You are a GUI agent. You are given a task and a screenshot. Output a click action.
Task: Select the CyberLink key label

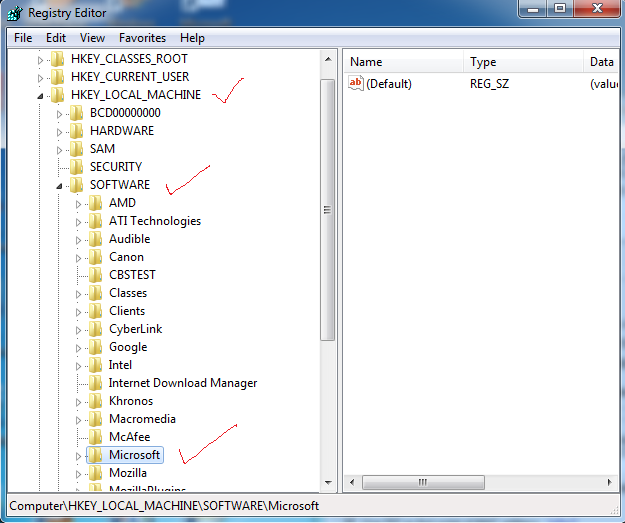[x=136, y=329]
